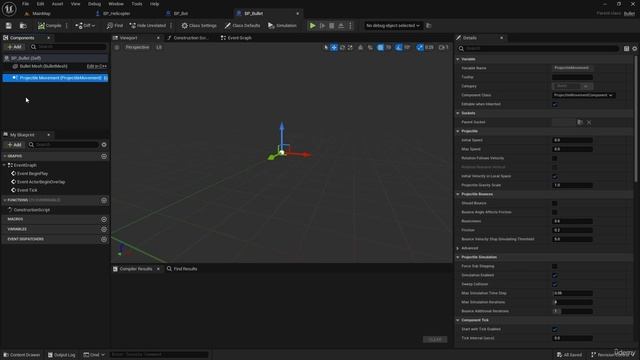Add a new event dispatcher with plus icon
640x360 pixels.
click(104, 239)
